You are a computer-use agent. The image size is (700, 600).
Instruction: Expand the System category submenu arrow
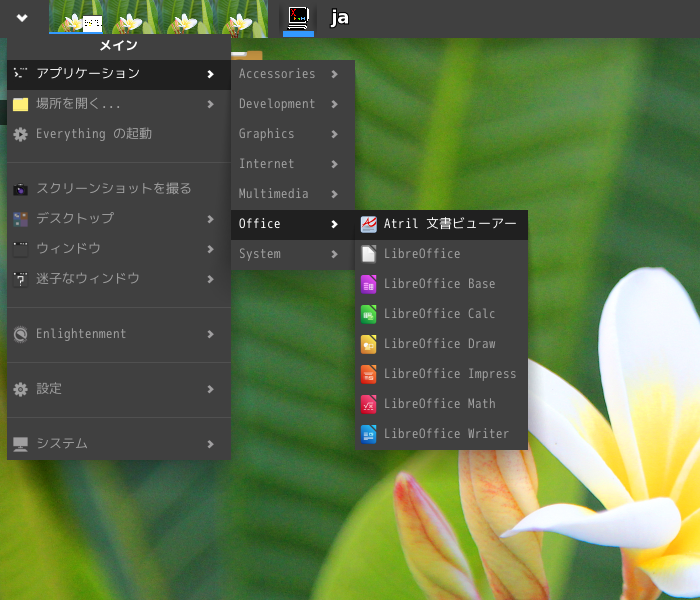(x=334, y=254)
